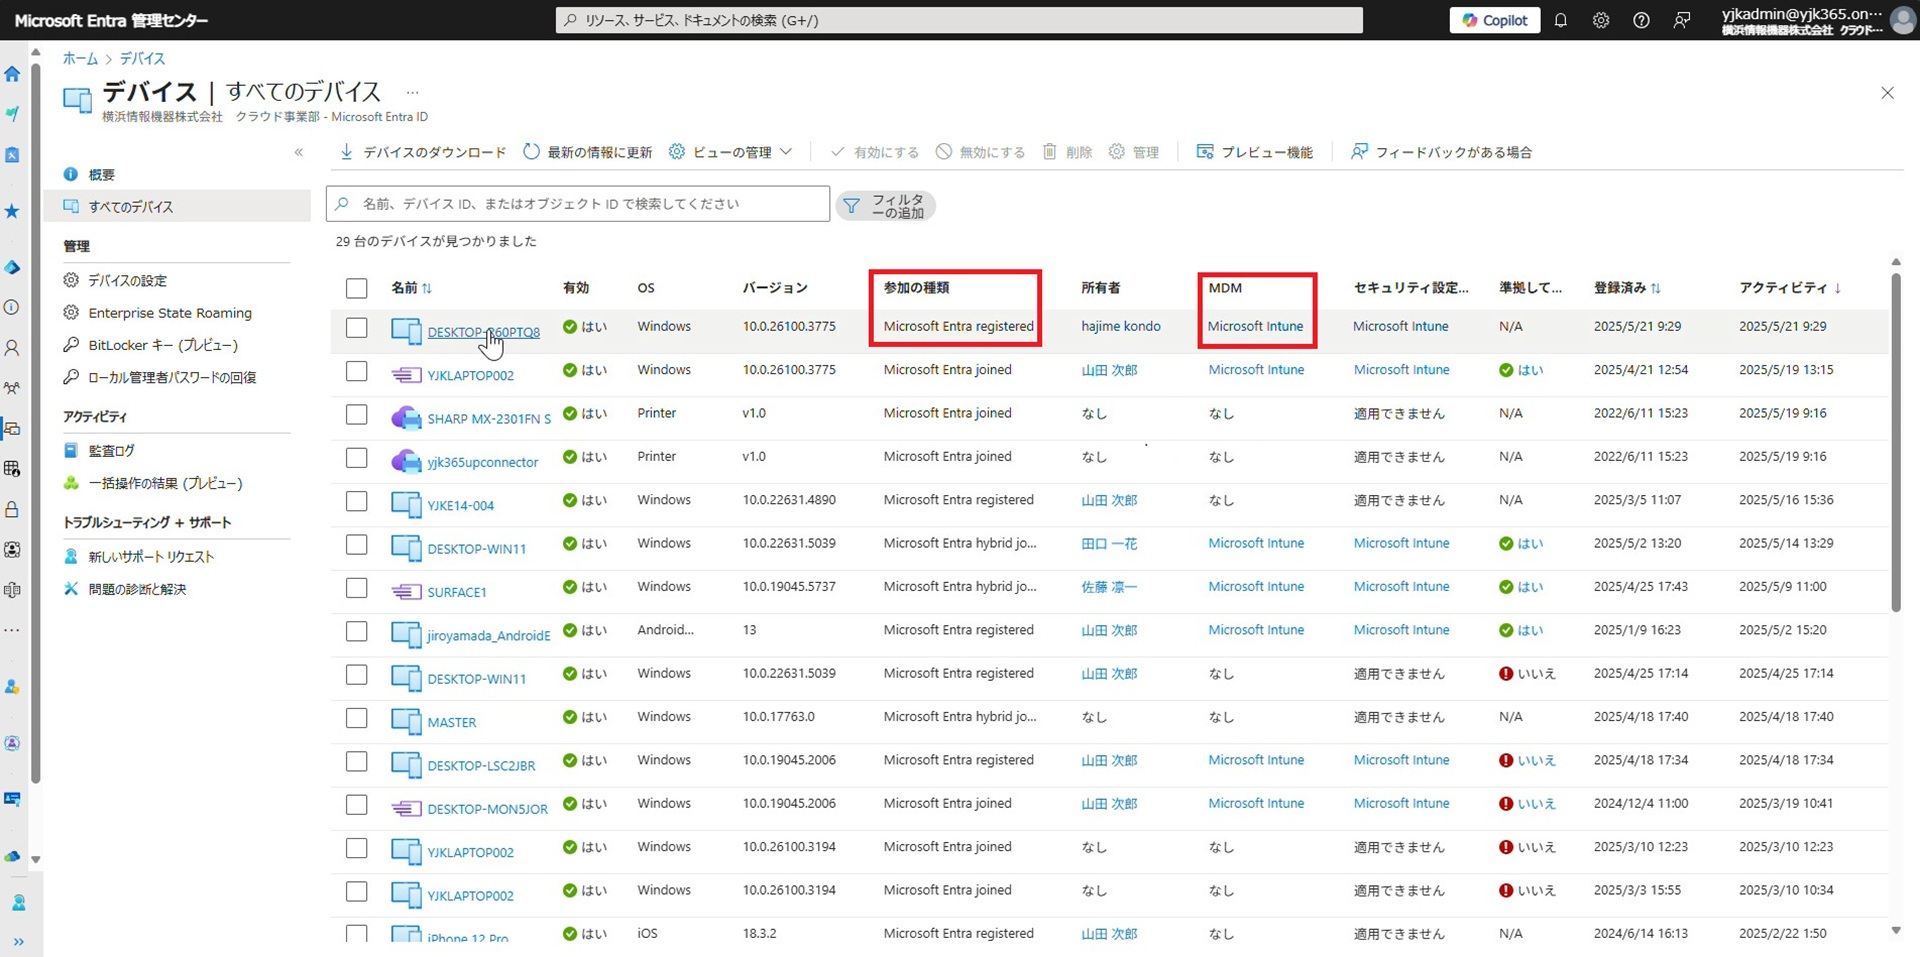Sort by the 名前 column header

[x=411, y=288]
